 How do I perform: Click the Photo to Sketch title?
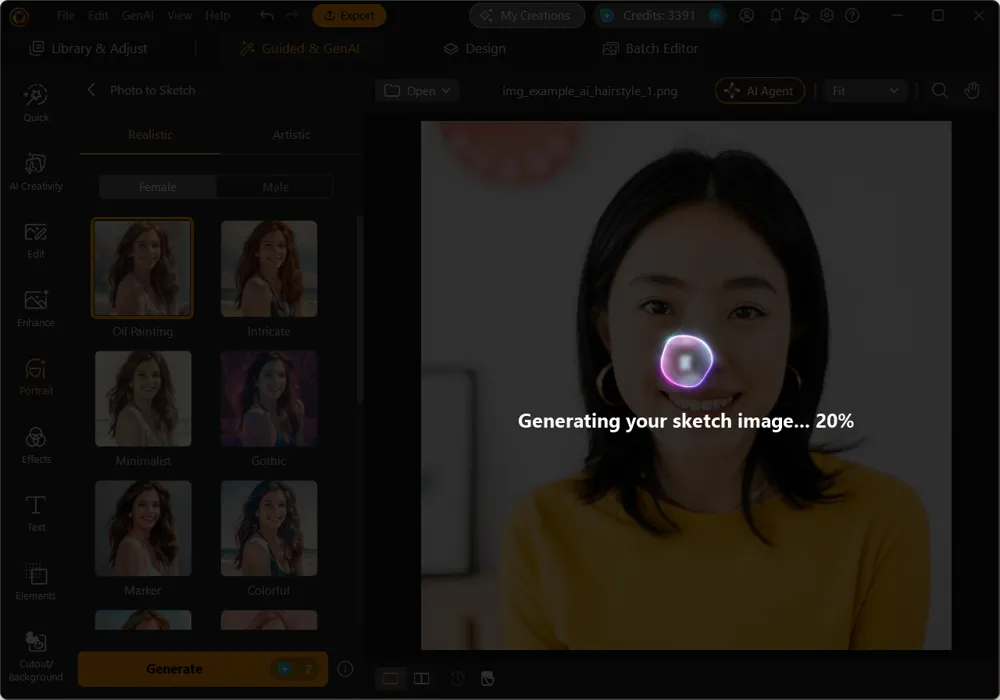coord(152,91)
